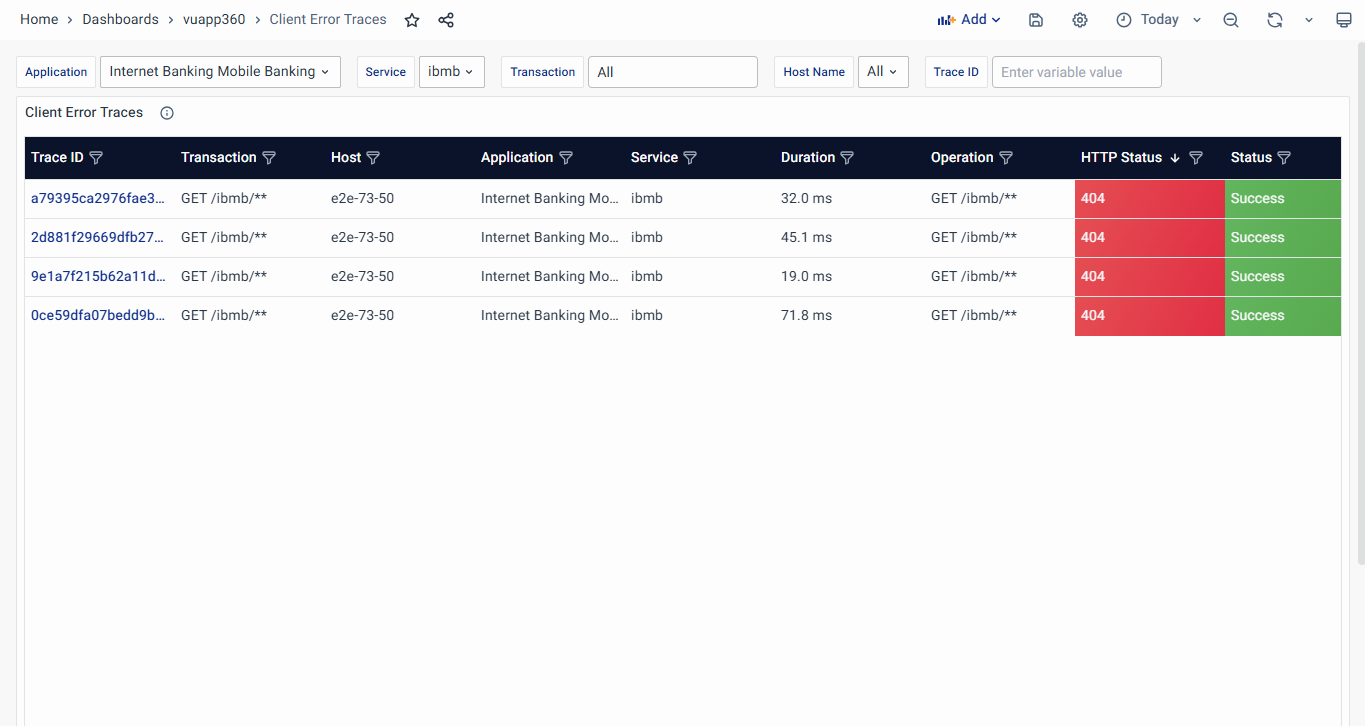Refresh the dashboard
1365x726 pixels.
pos(1274,20)
